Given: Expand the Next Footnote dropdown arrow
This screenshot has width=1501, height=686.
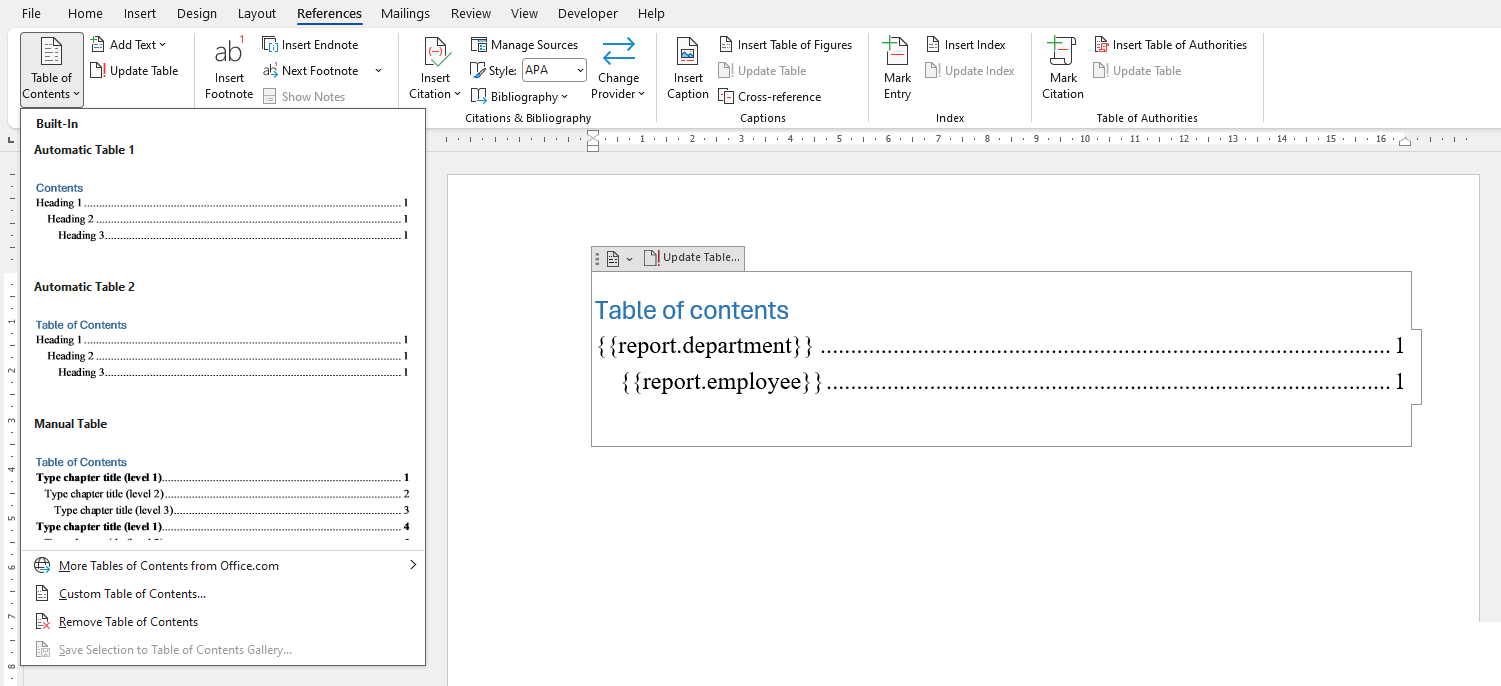Looking at the screenshot, I should [378, 71].
